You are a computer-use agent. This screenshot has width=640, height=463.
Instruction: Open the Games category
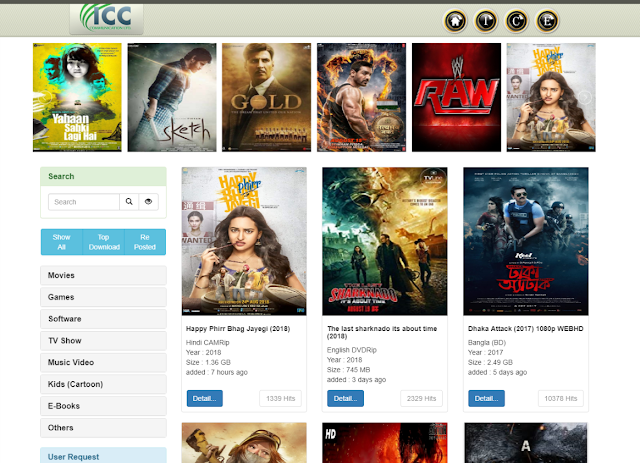tap(103, 297)
